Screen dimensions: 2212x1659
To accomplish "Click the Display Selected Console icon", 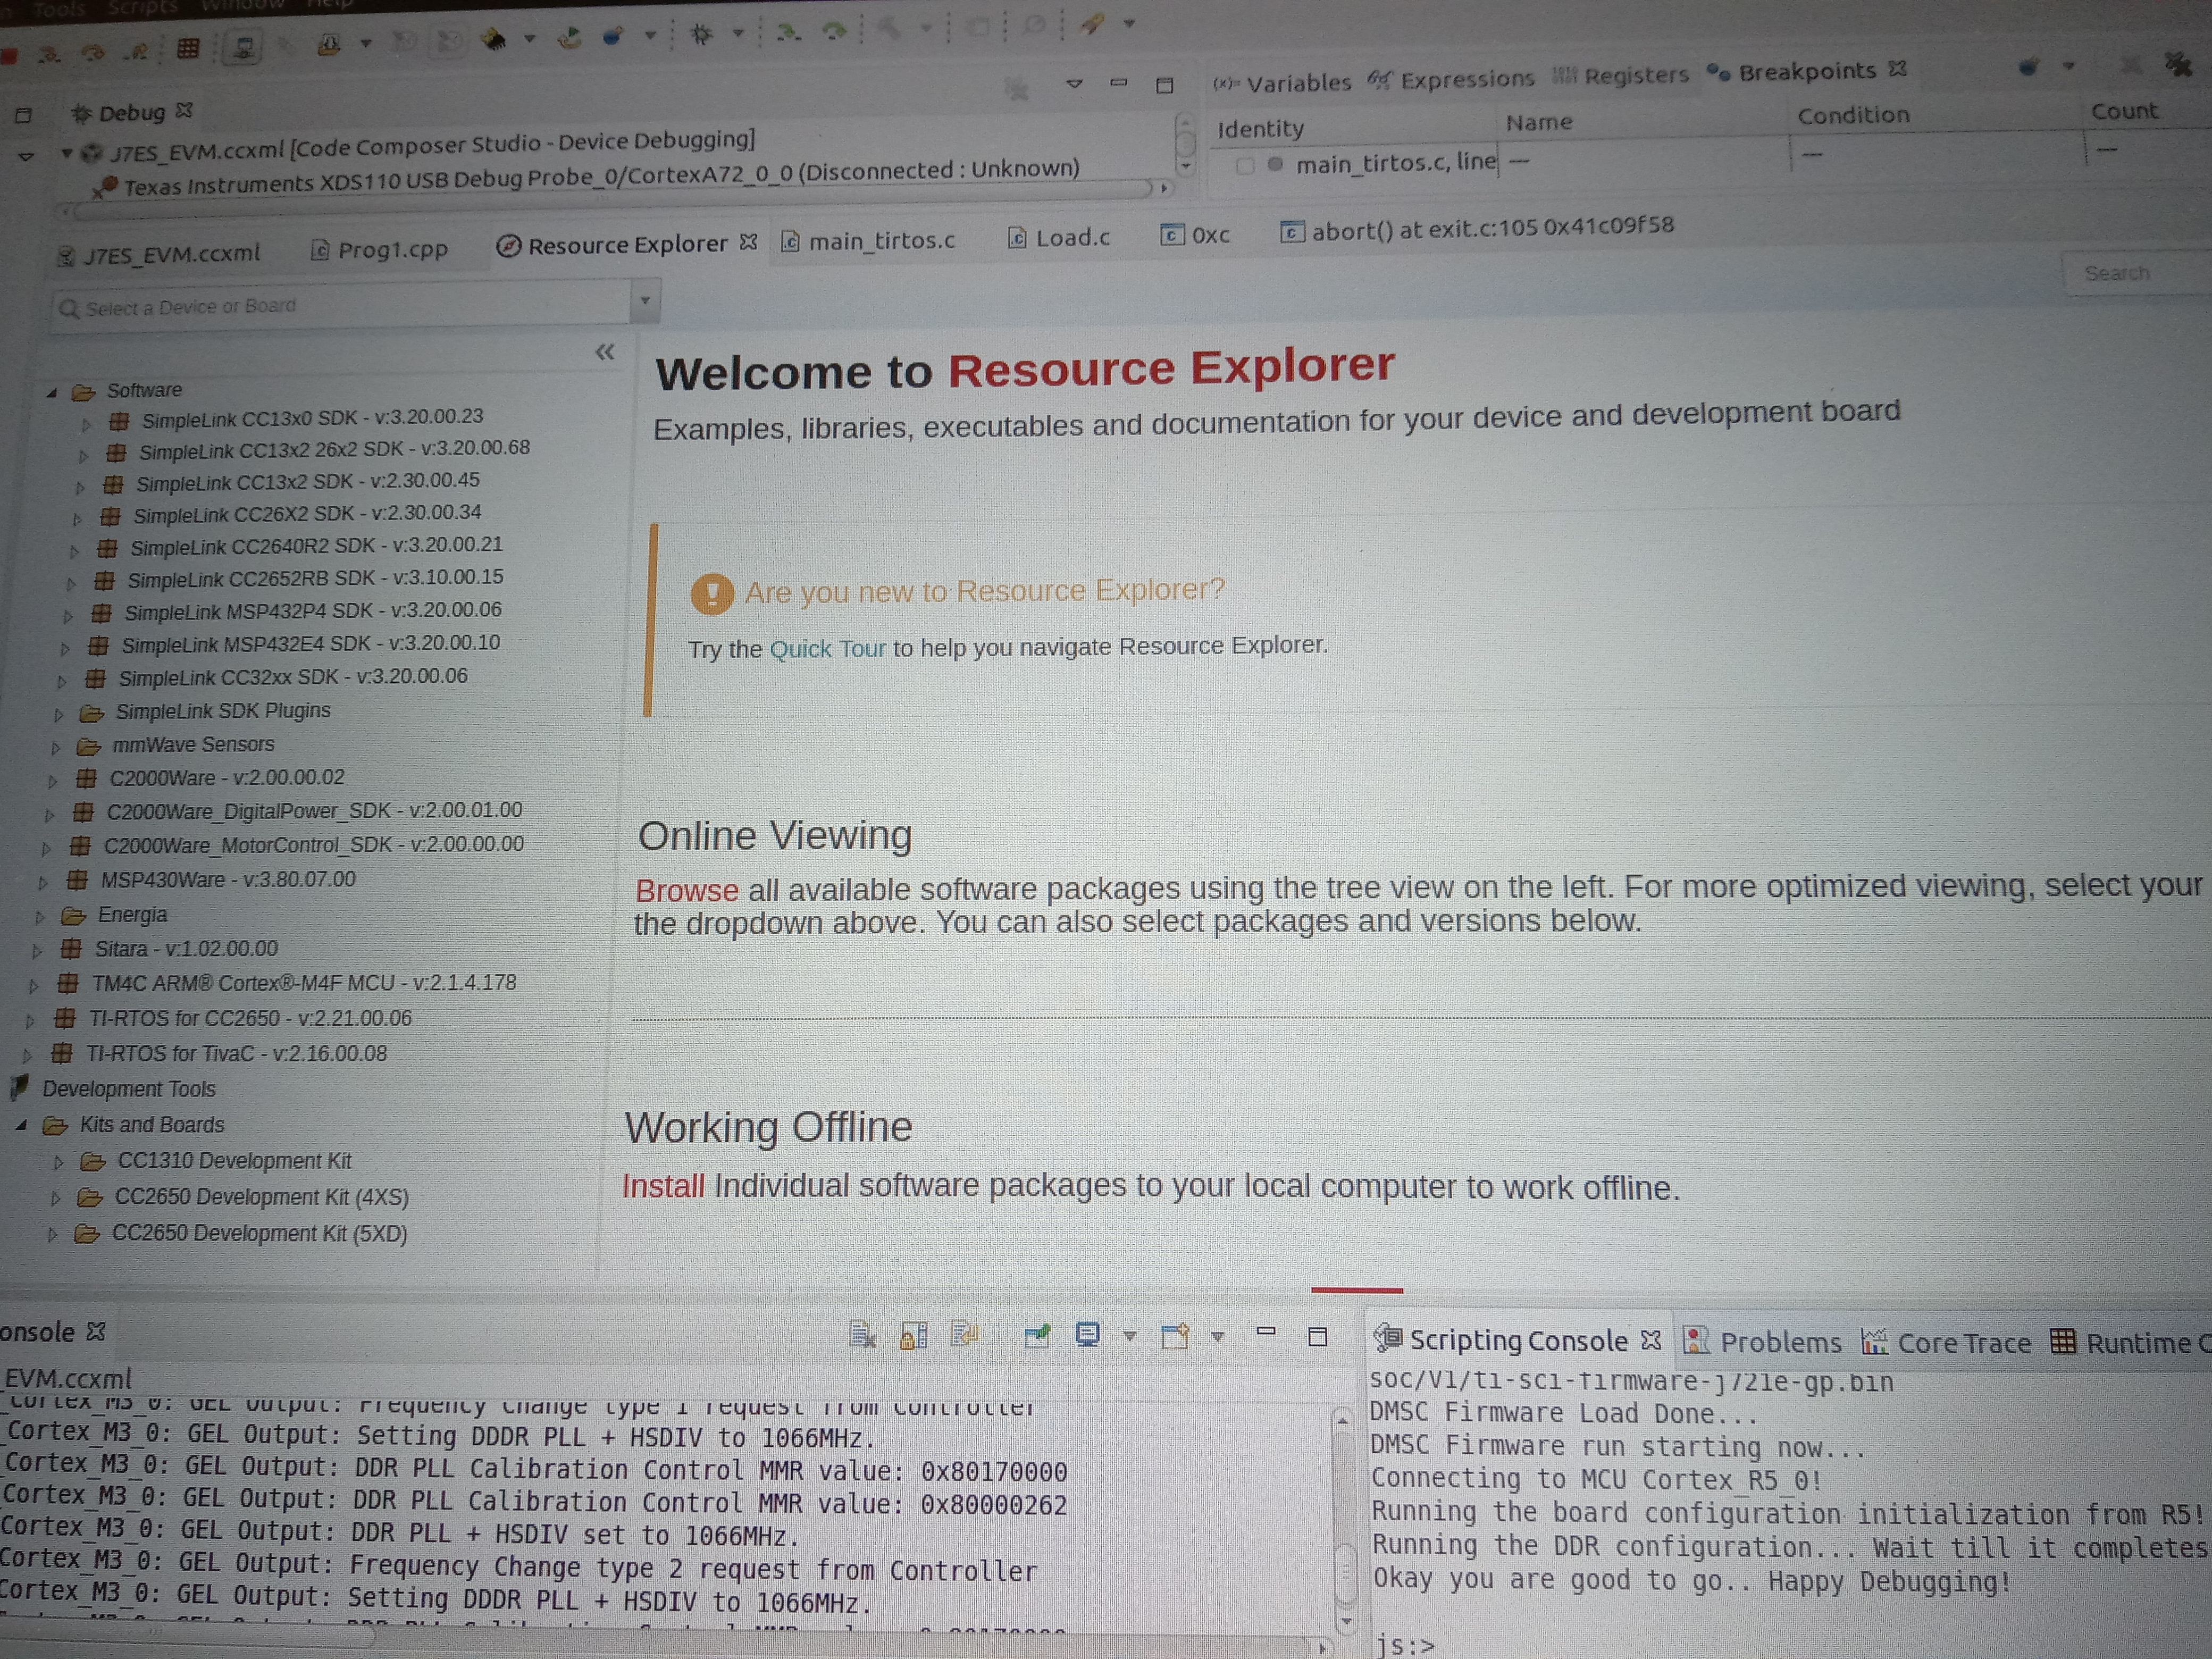I will (1088, 1335).
